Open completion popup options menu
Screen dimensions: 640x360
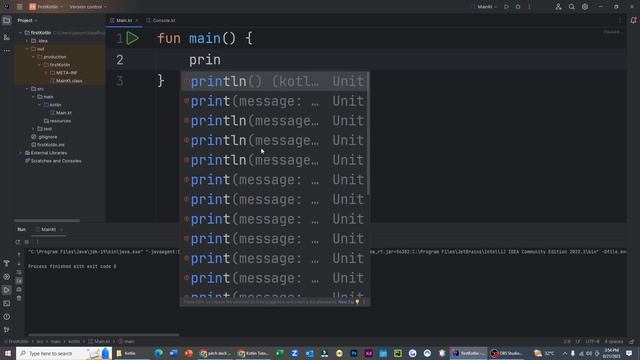pos(364,302)
